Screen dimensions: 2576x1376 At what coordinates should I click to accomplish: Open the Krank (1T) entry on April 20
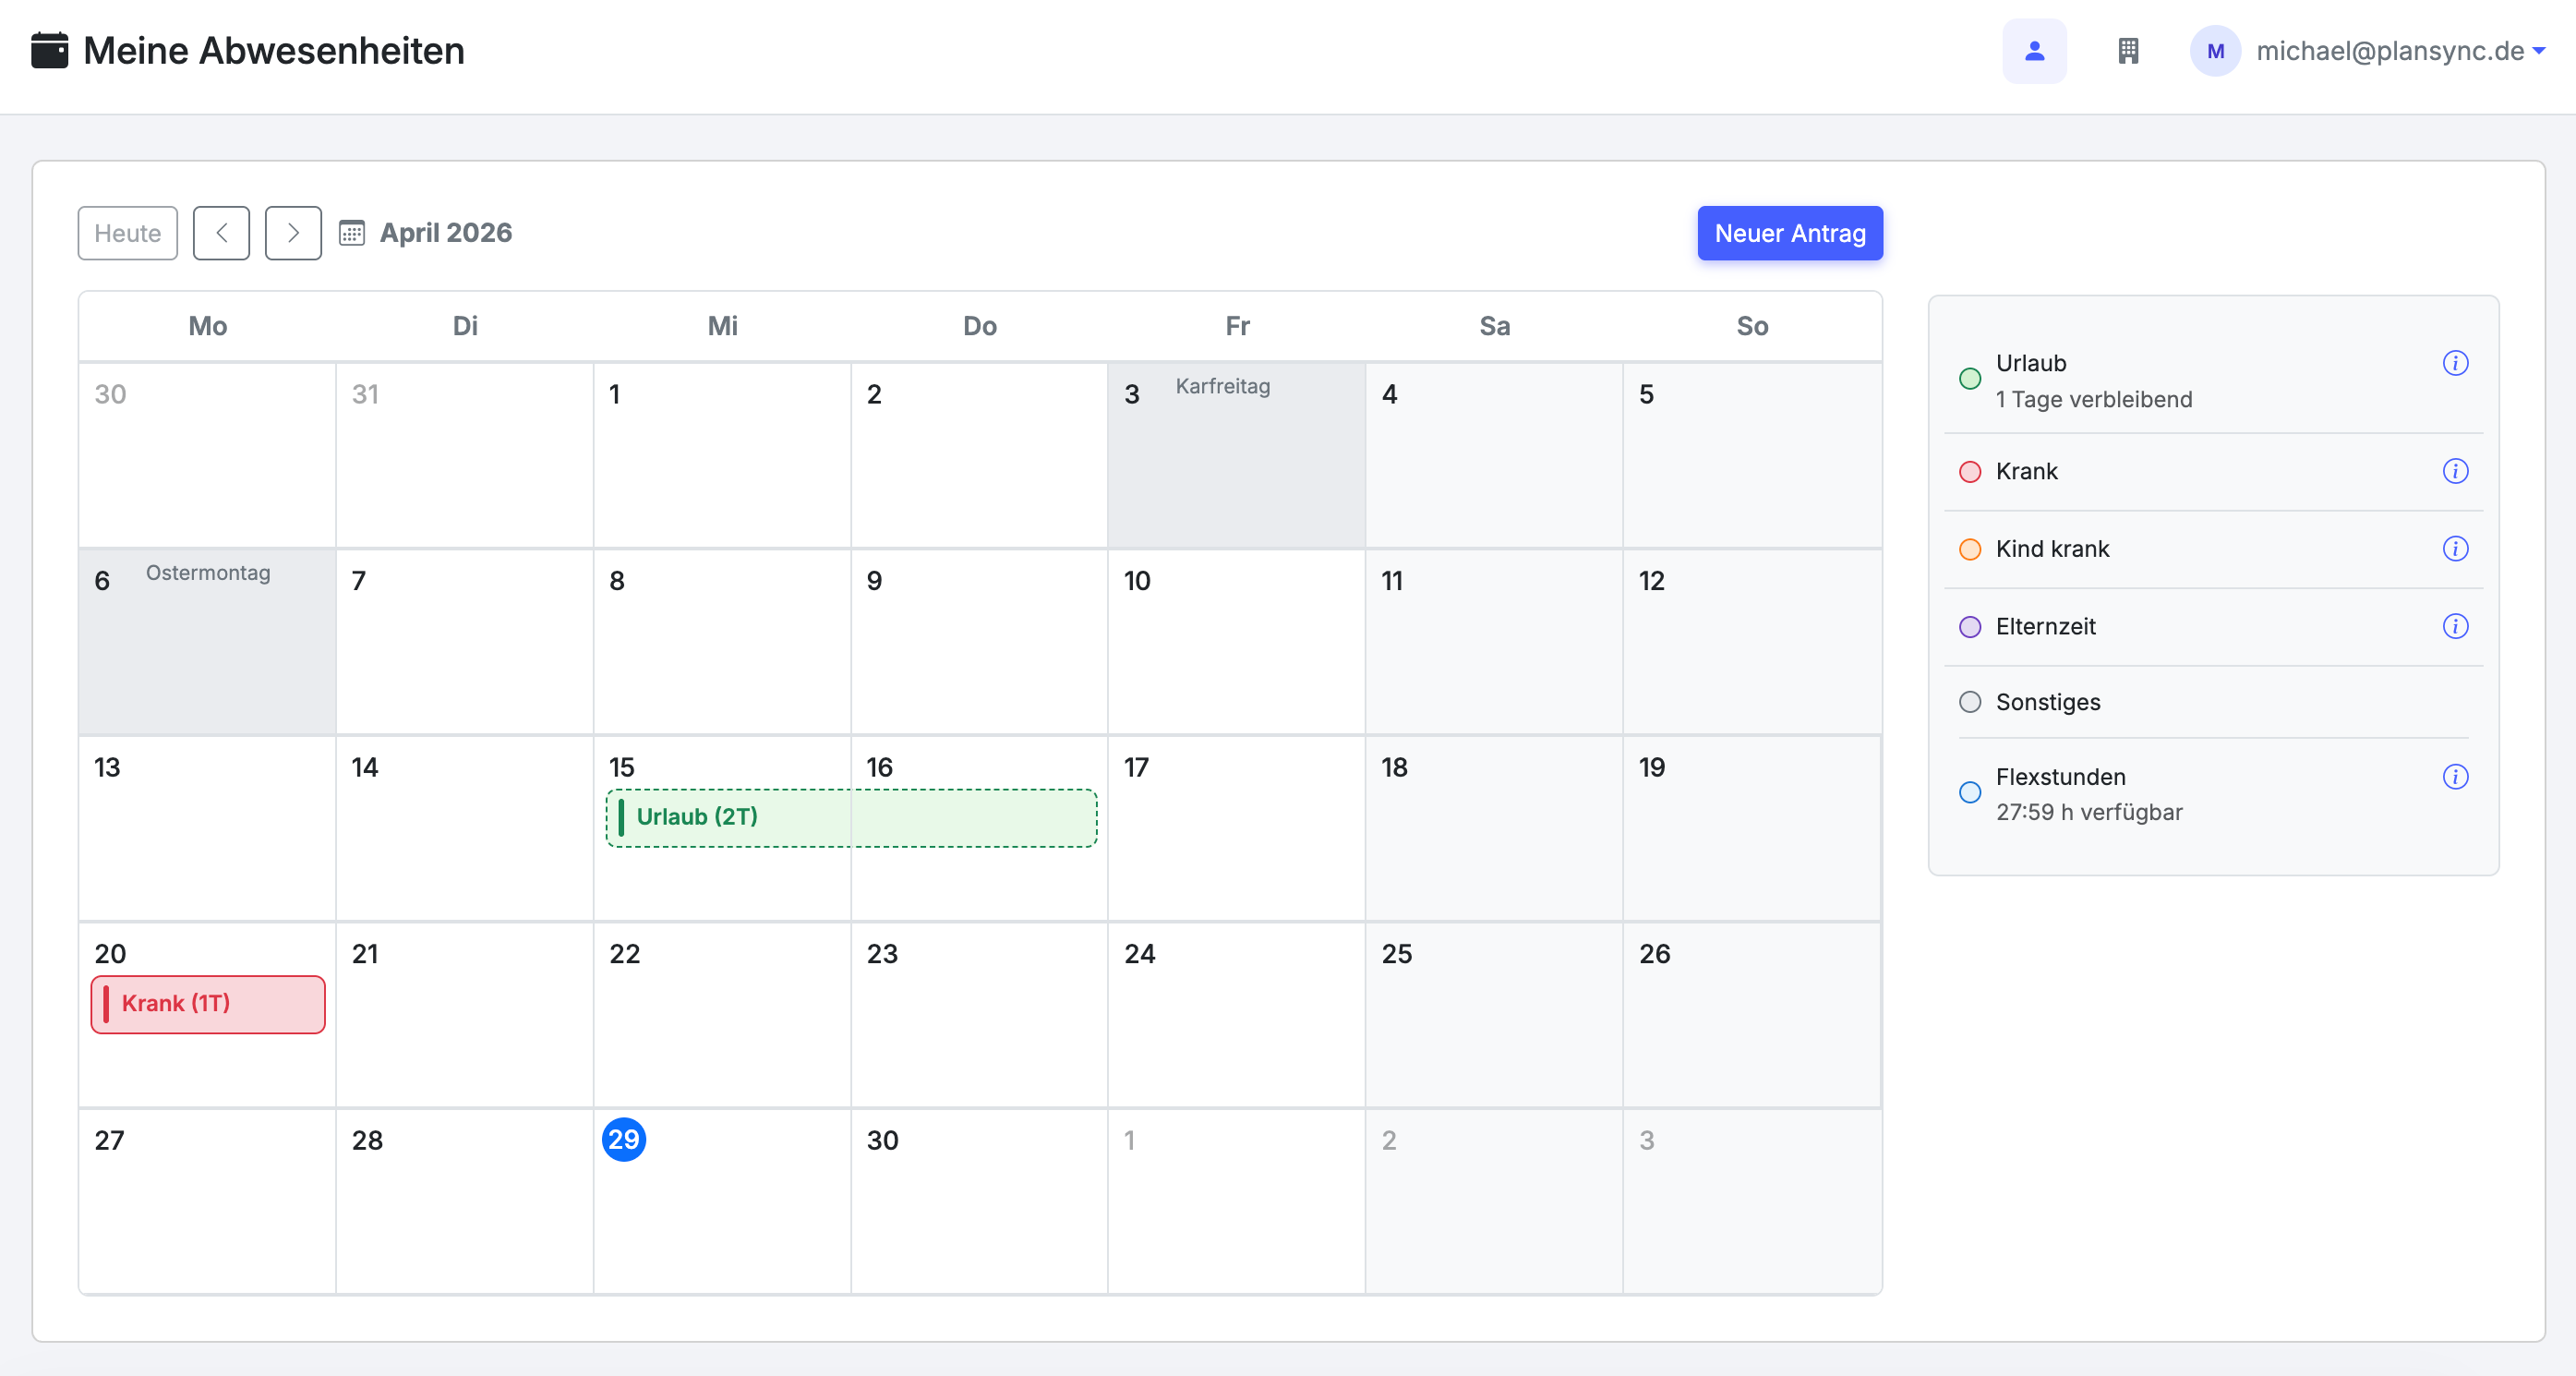click(x=208, y=1004)
